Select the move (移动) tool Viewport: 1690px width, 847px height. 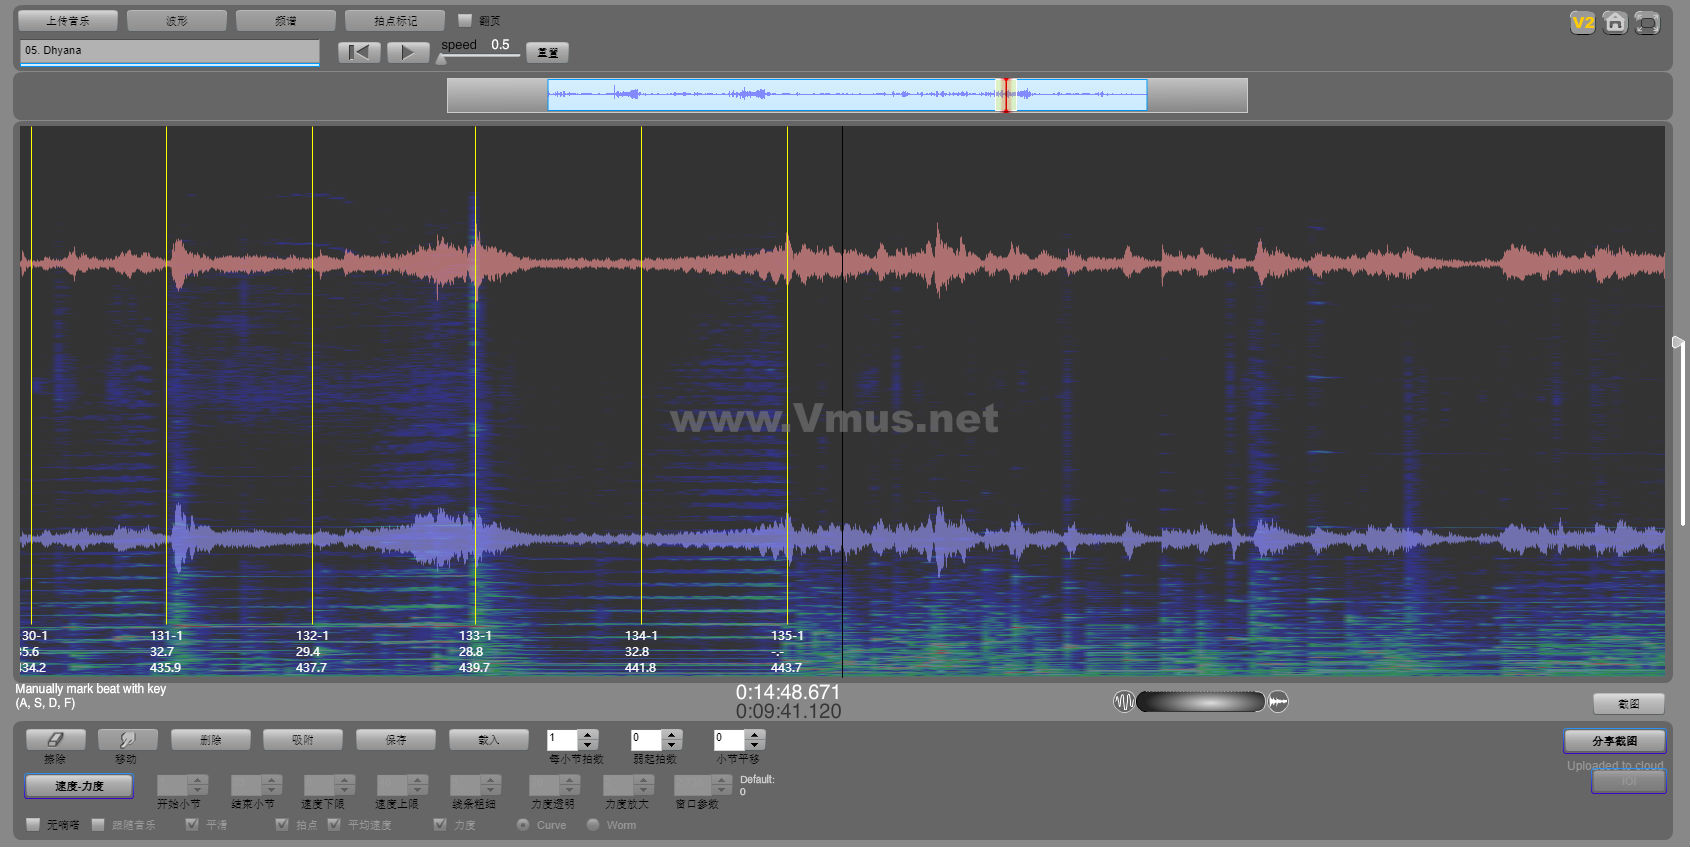[127, 739]
